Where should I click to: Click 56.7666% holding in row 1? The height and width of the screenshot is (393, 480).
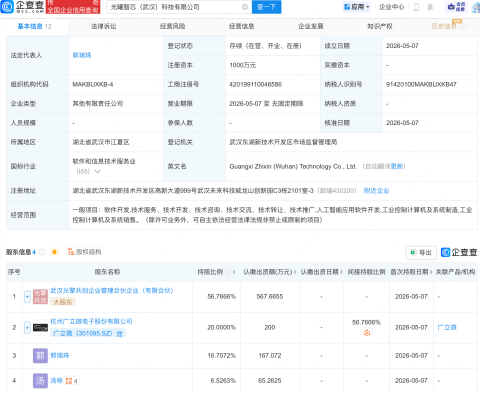[221, 296]
